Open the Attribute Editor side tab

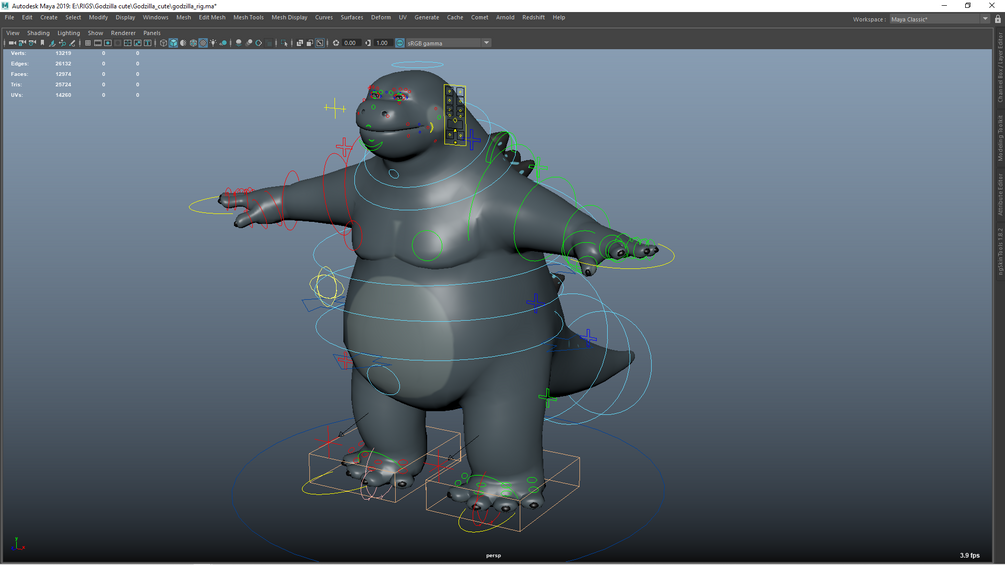1000,193
